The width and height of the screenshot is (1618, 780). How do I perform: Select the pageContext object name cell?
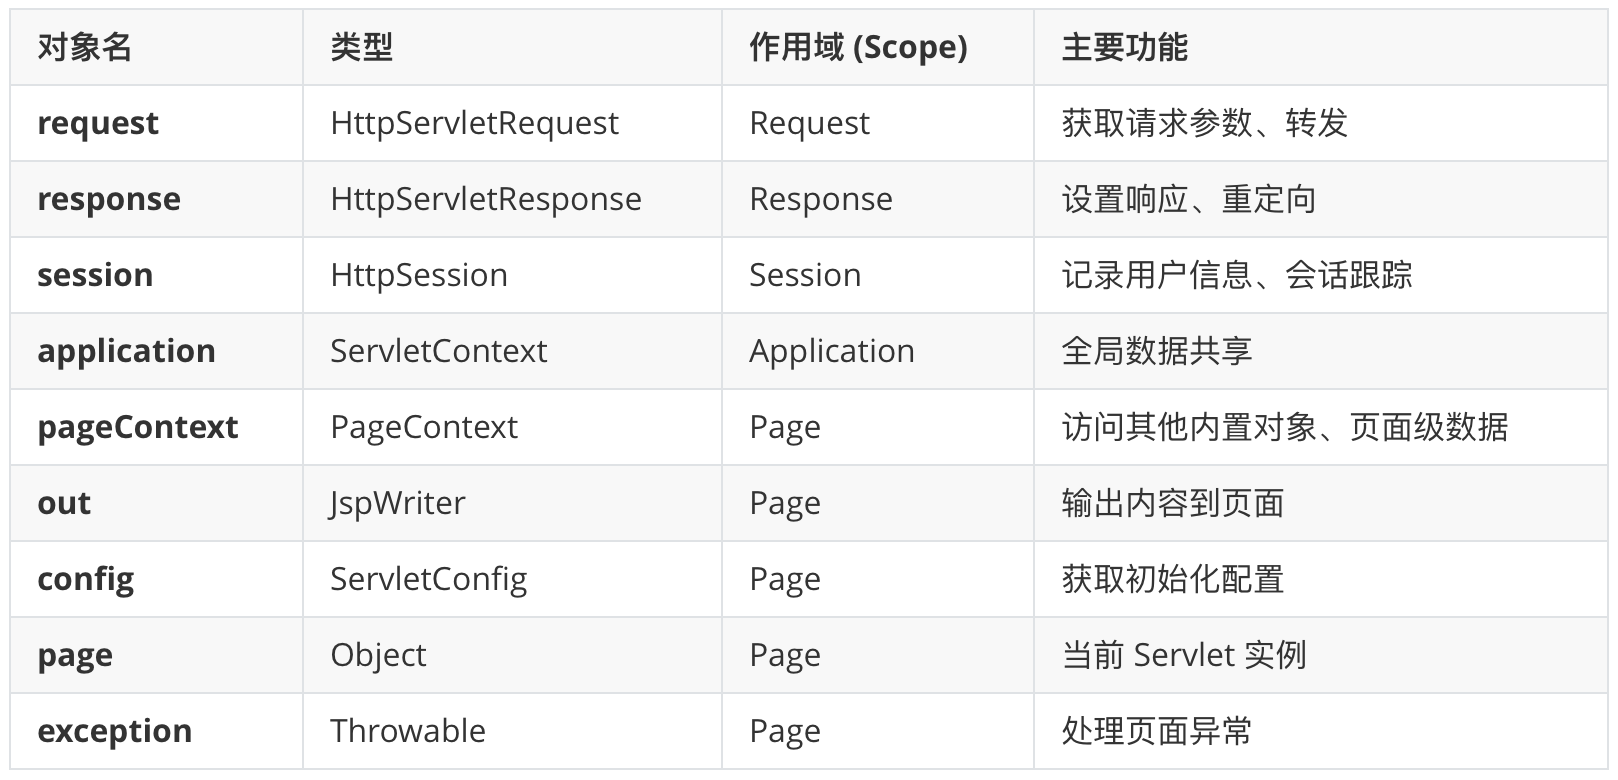click(x=138, y=427)
